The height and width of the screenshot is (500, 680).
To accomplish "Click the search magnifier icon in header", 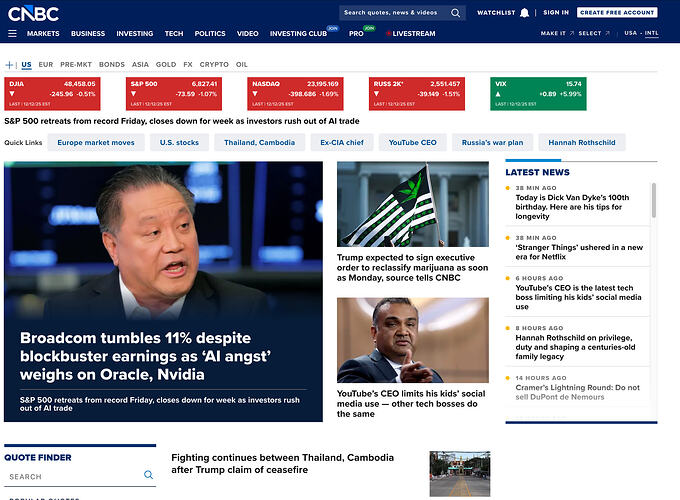I will 455,13.
